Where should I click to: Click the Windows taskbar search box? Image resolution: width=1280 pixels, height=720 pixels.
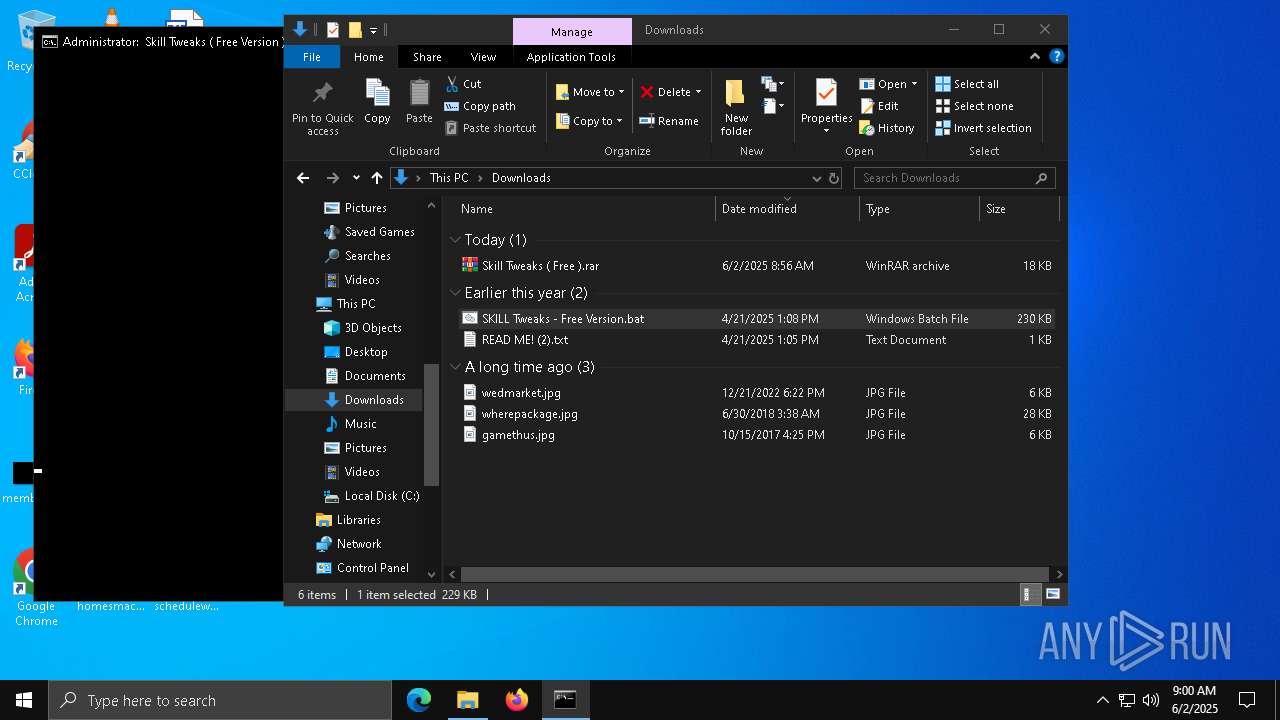pyautogui.click(x=220, y=700)
